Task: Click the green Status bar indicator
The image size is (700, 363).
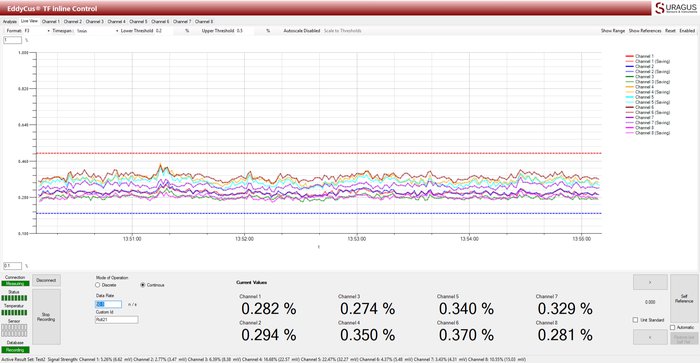Action: pyautogui.click(x=14, y=298)
